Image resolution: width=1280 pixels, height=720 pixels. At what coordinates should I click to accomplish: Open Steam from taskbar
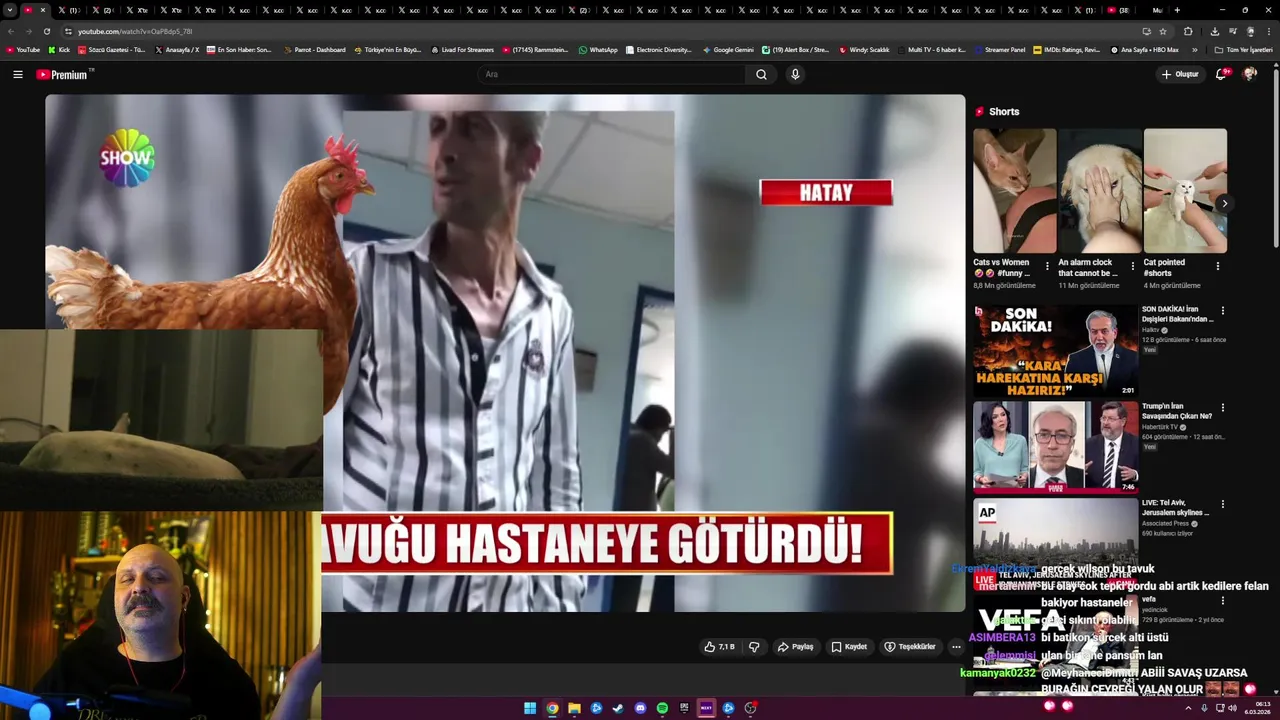618,708
